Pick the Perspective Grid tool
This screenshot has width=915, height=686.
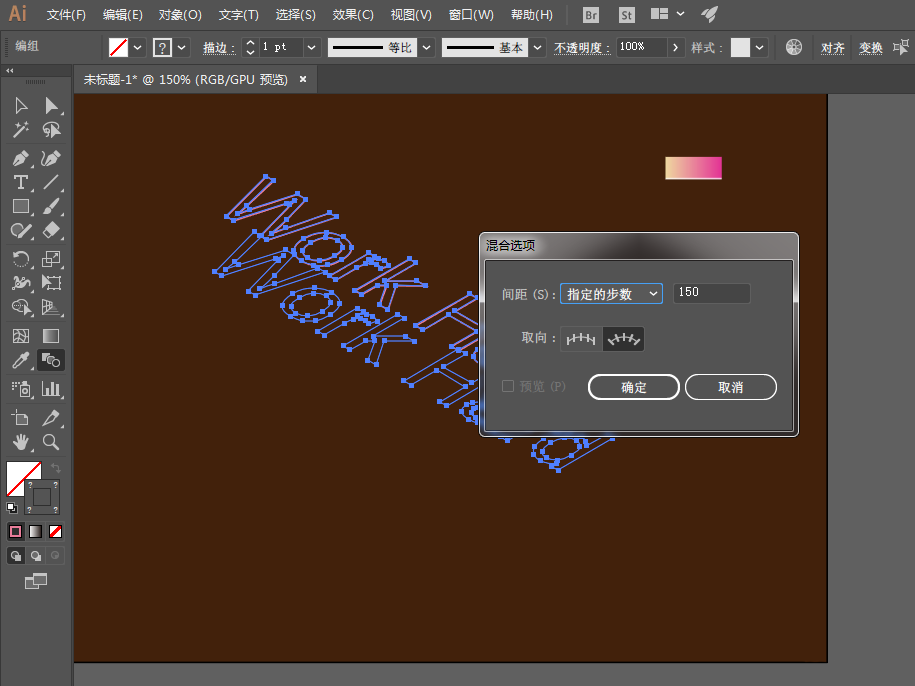pos(51,307)
